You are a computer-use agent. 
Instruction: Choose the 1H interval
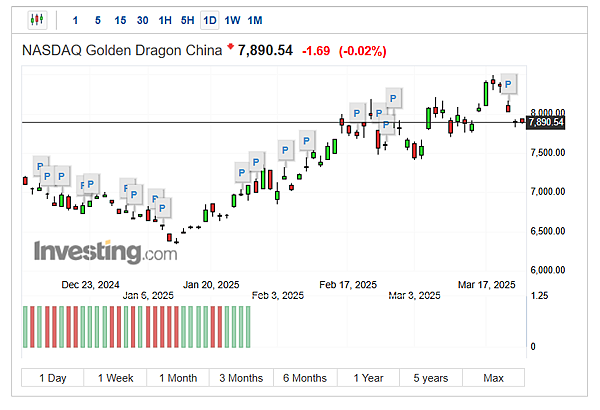165,20
